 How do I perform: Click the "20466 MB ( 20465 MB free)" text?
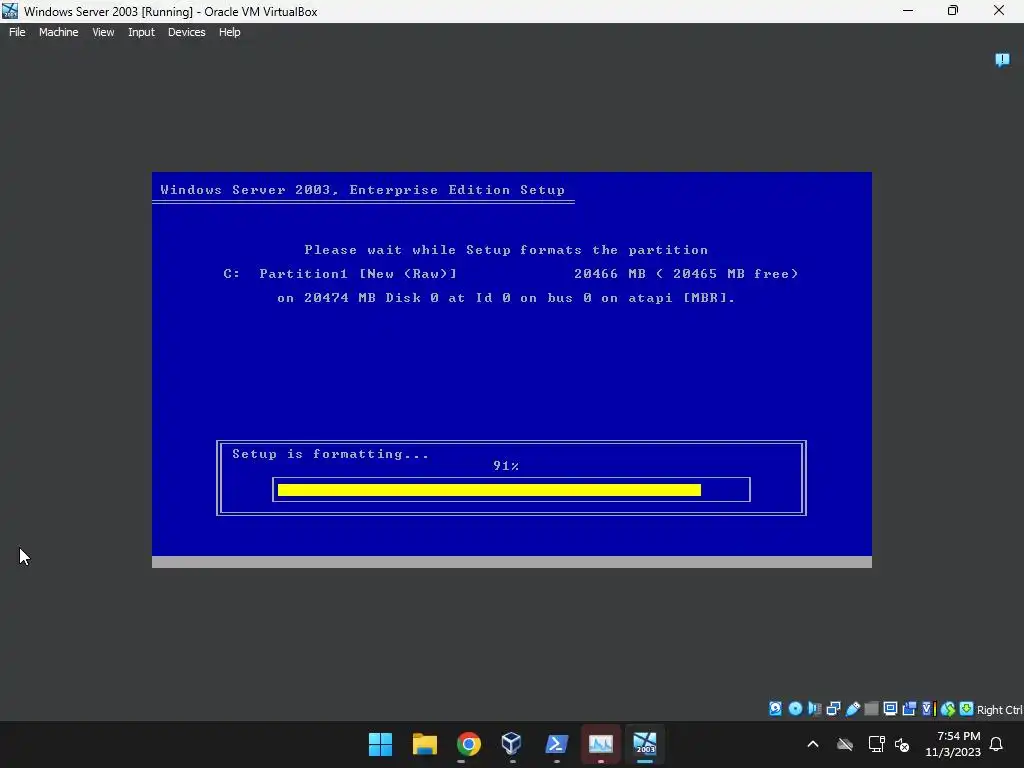(x=686, y=274)
